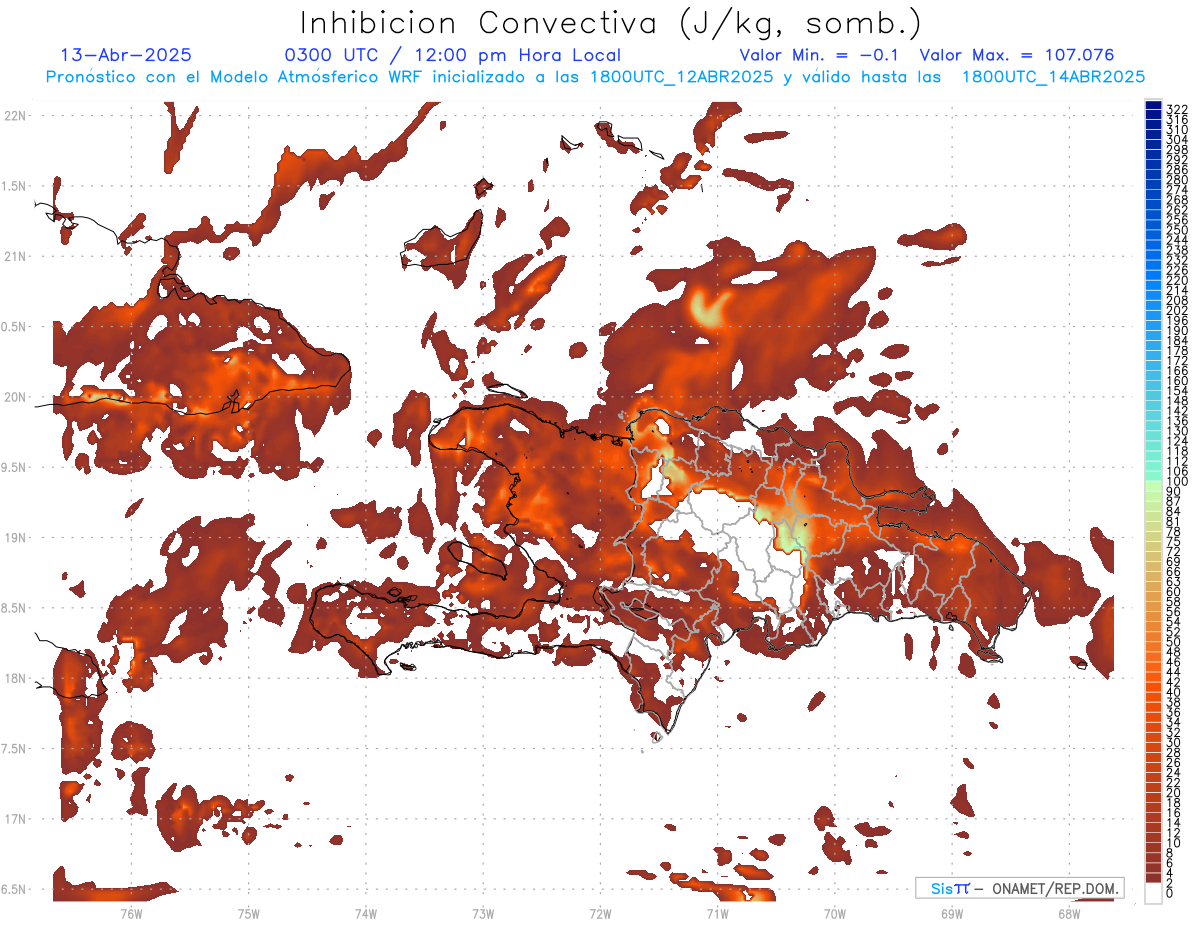Click the "322" value on the color scale
This screenshot has height=927, width=1200.
[x=1177, y=108]
